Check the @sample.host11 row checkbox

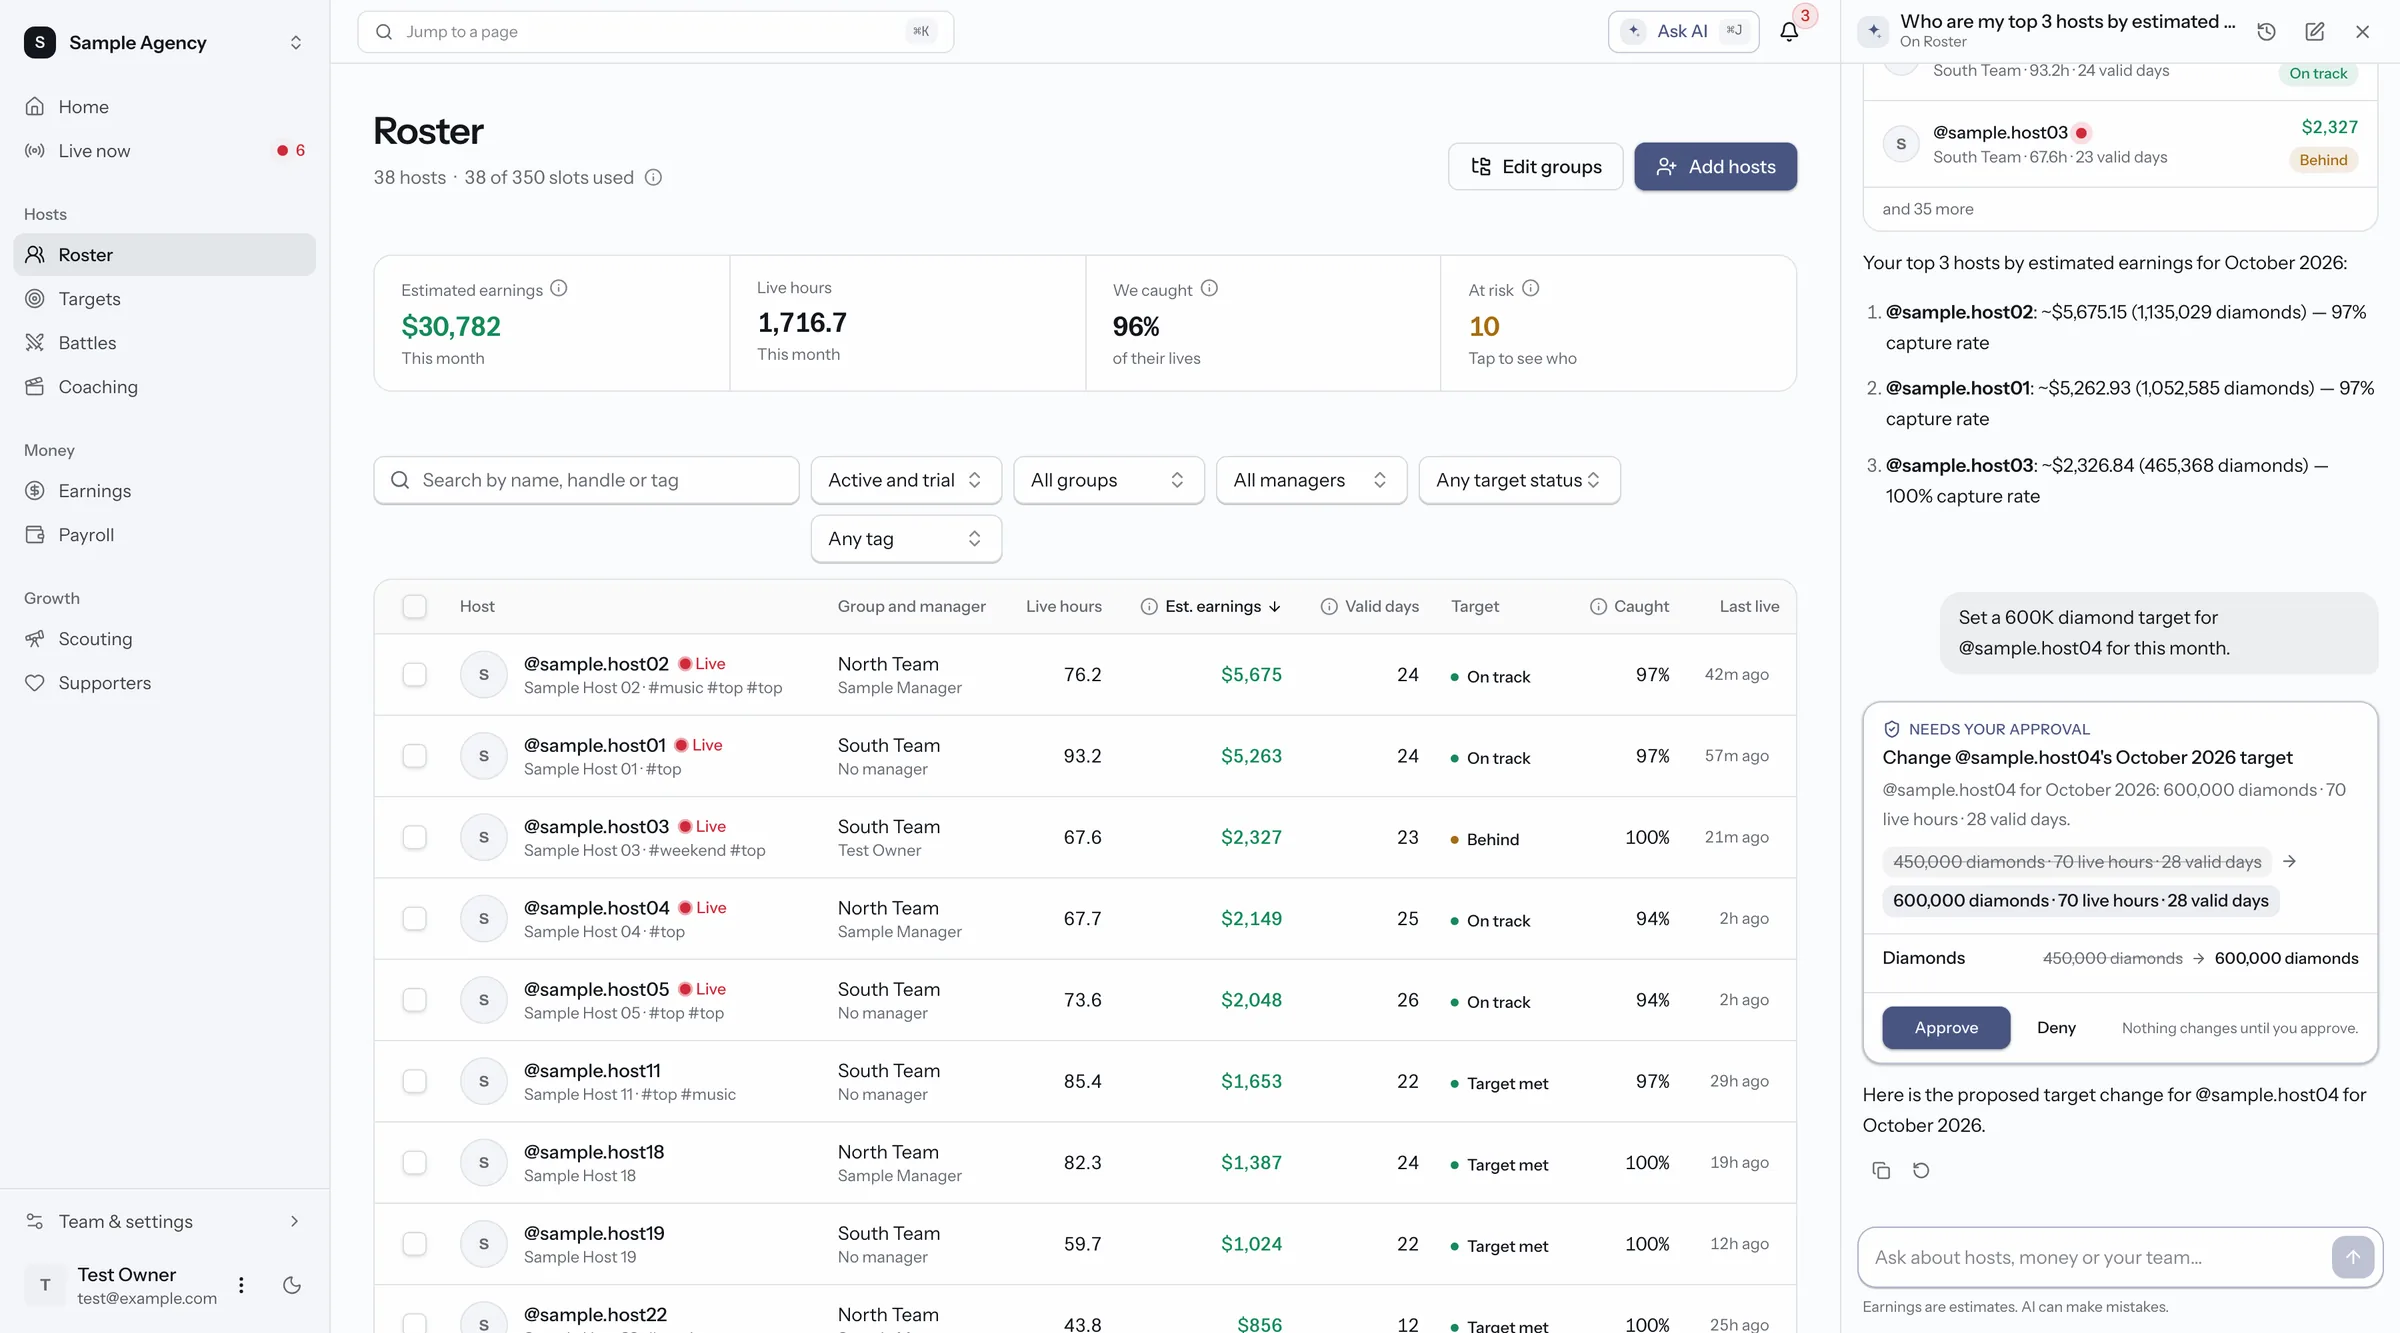click(414, 1081)
